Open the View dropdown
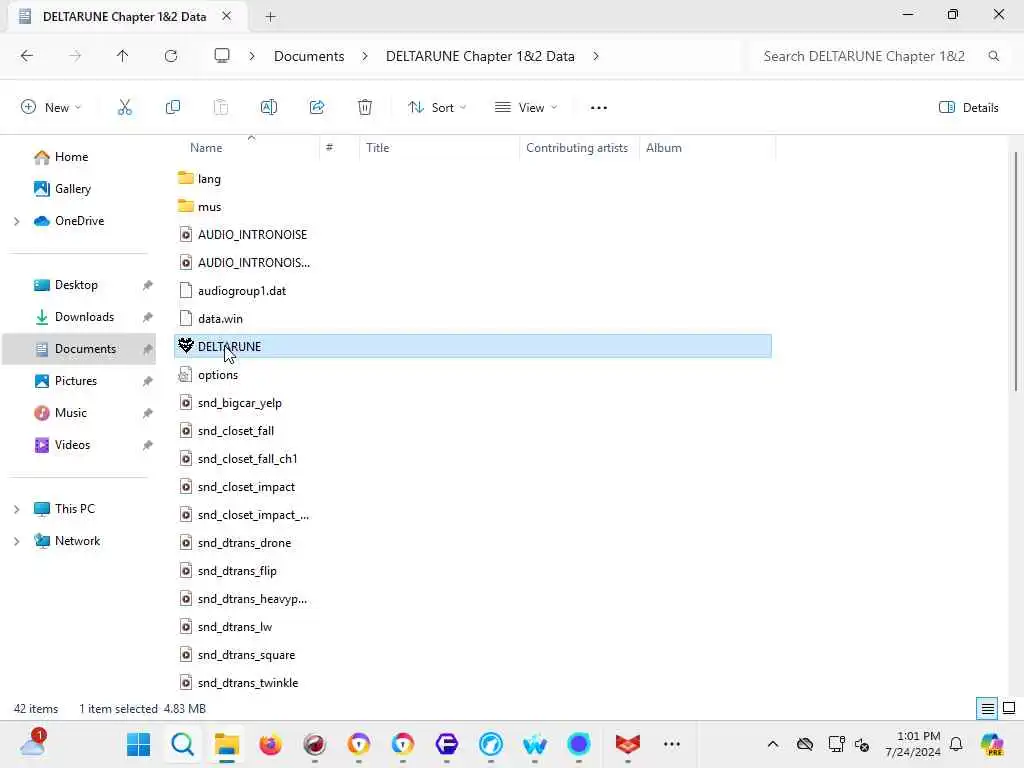Image resolution: width=1024 pixels, height=768 pixels. [x=526, y=107]
